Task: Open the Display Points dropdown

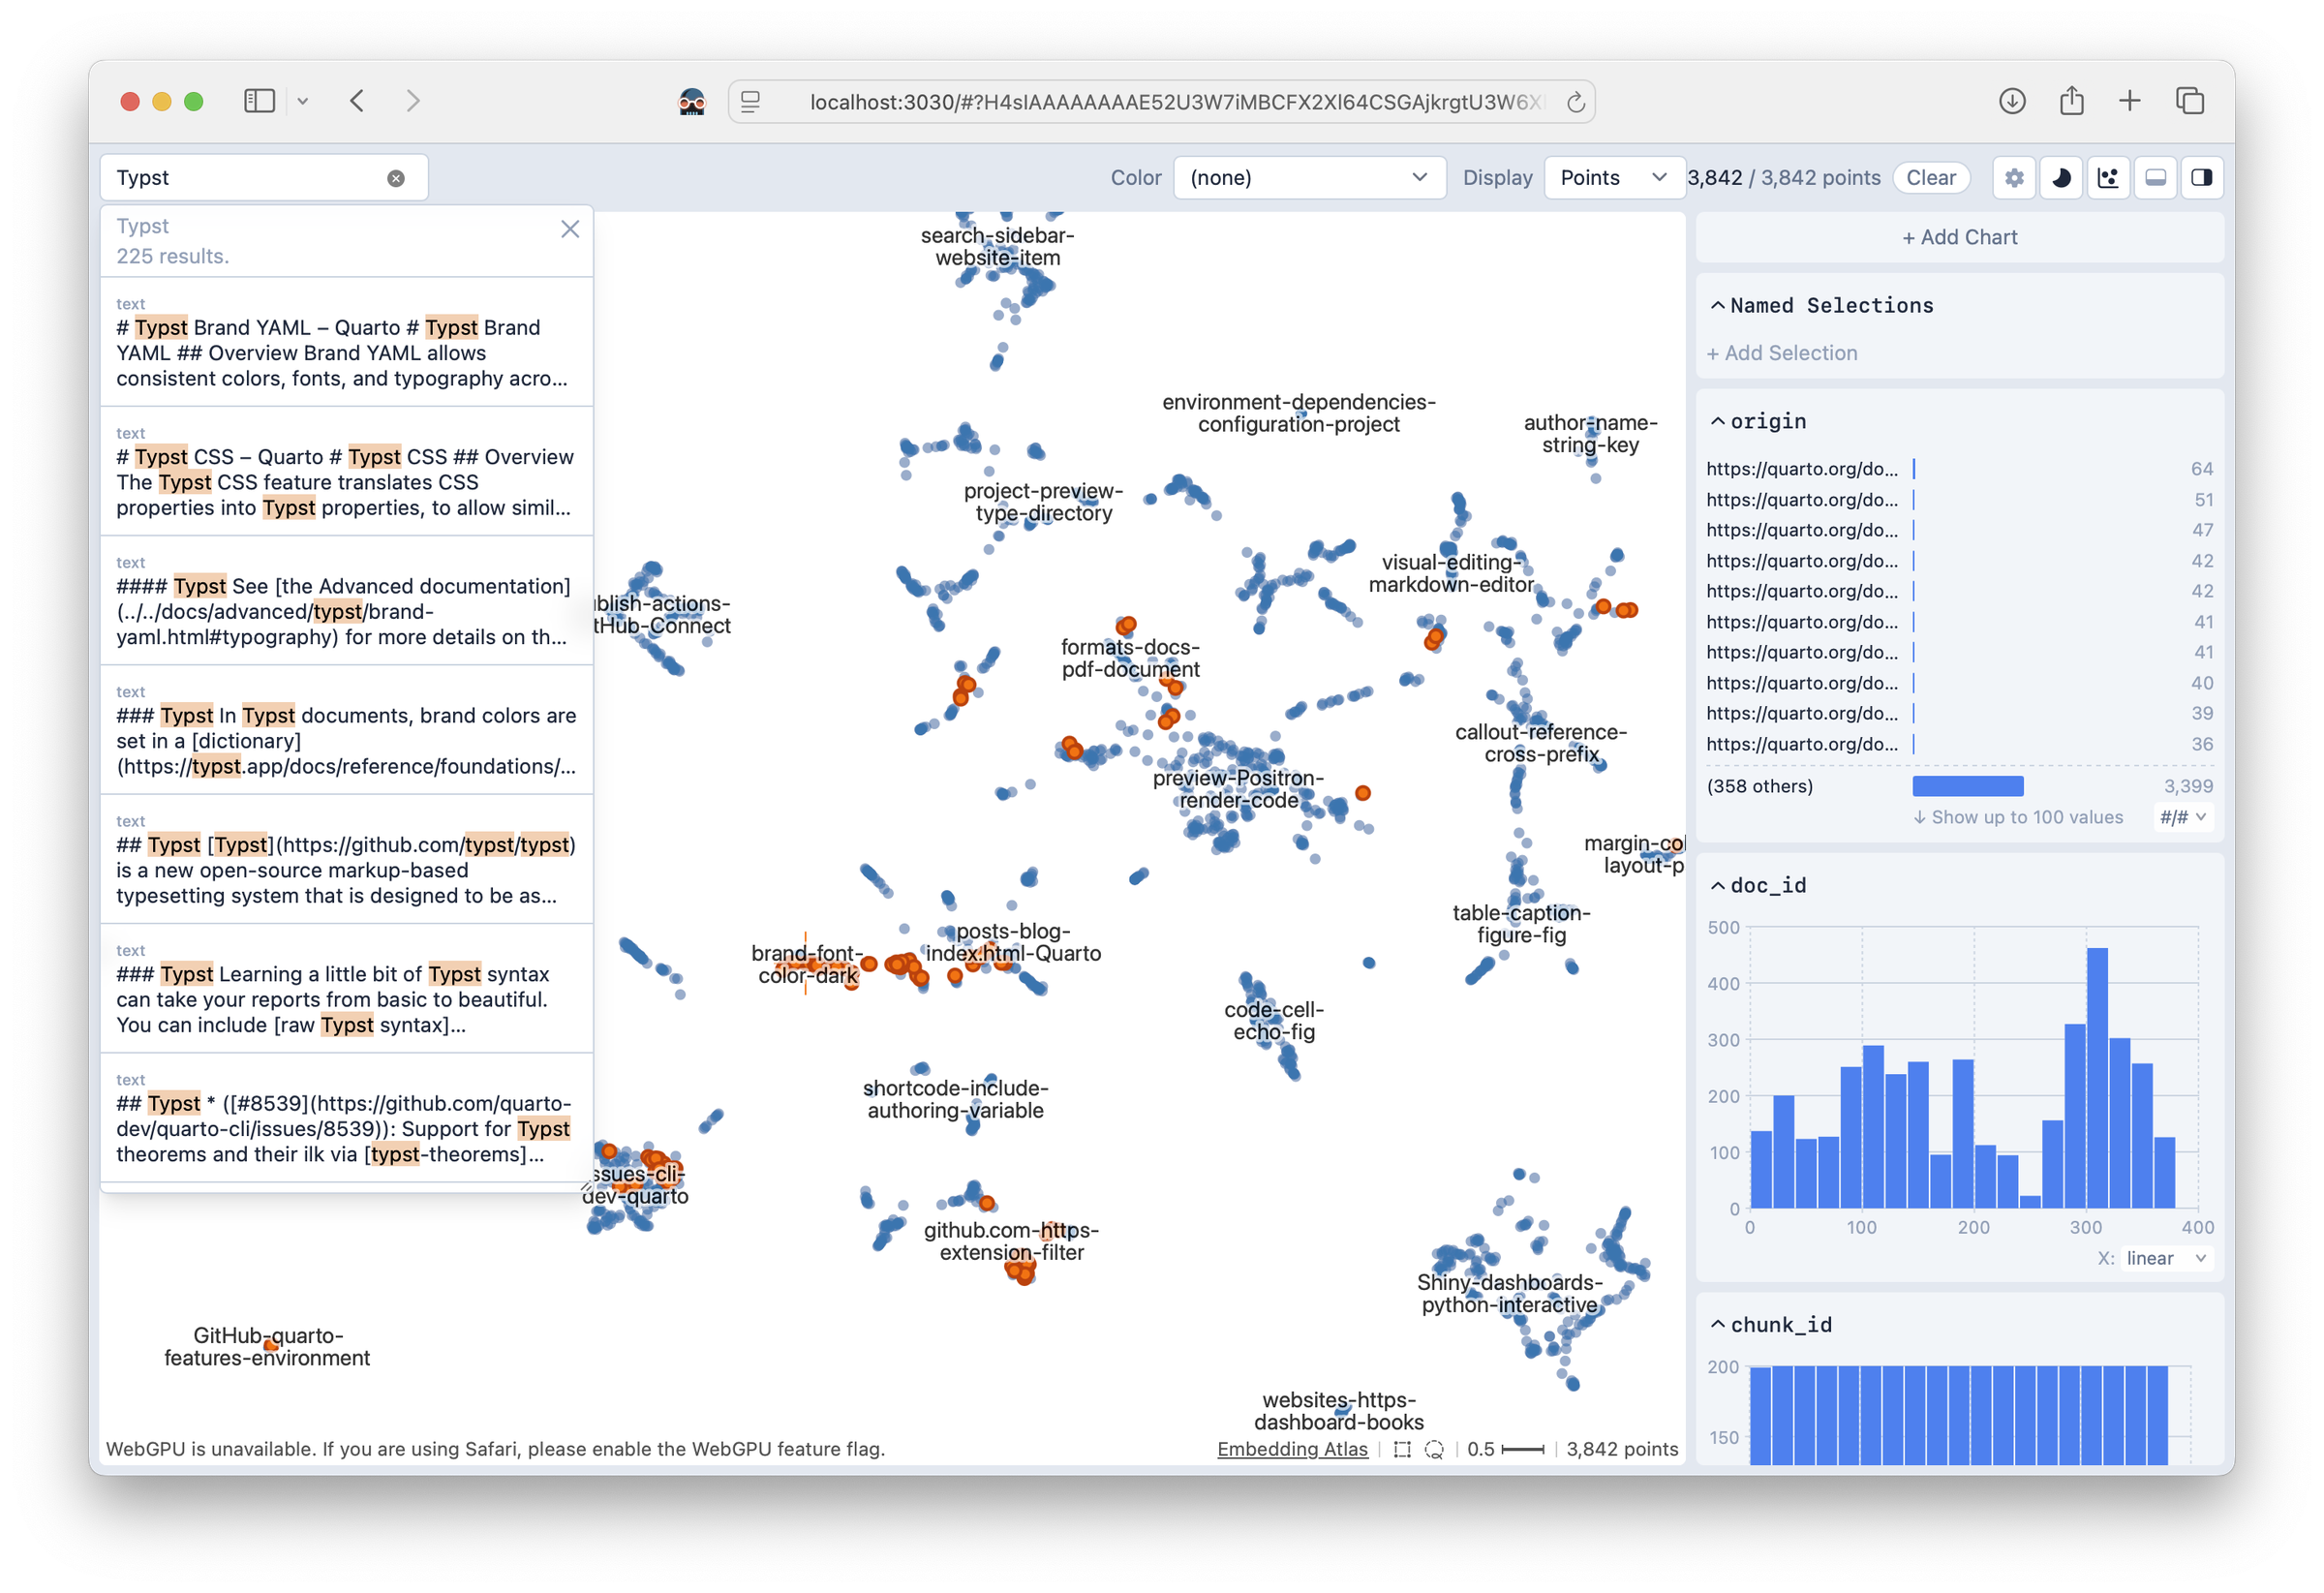Action: pyautogui.click(x=1613, y=177)
